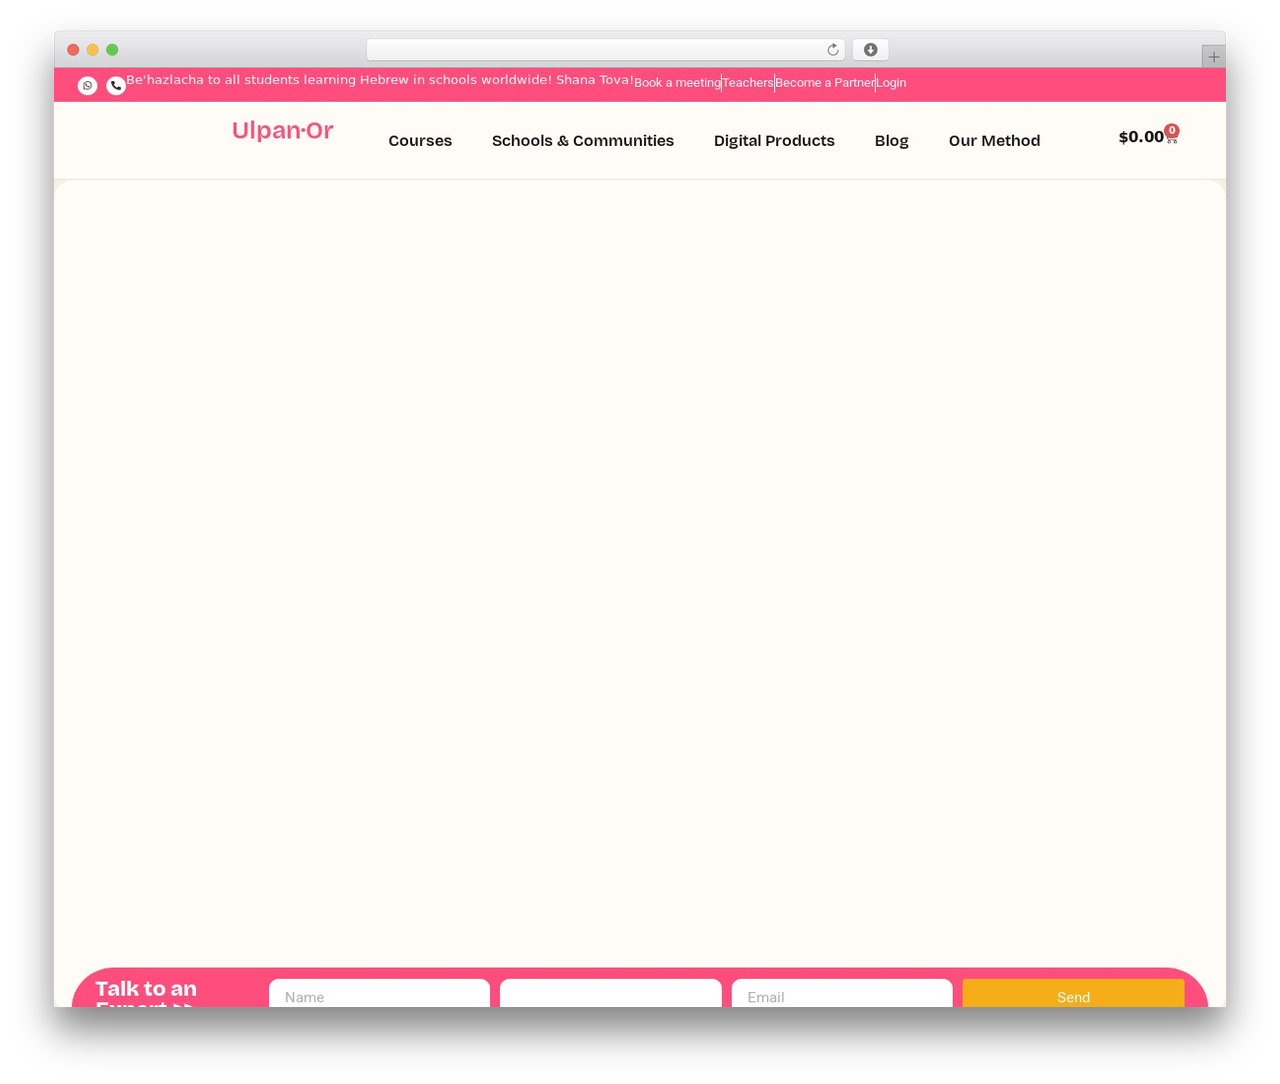Click the macOS yellow minimize button

93,50
